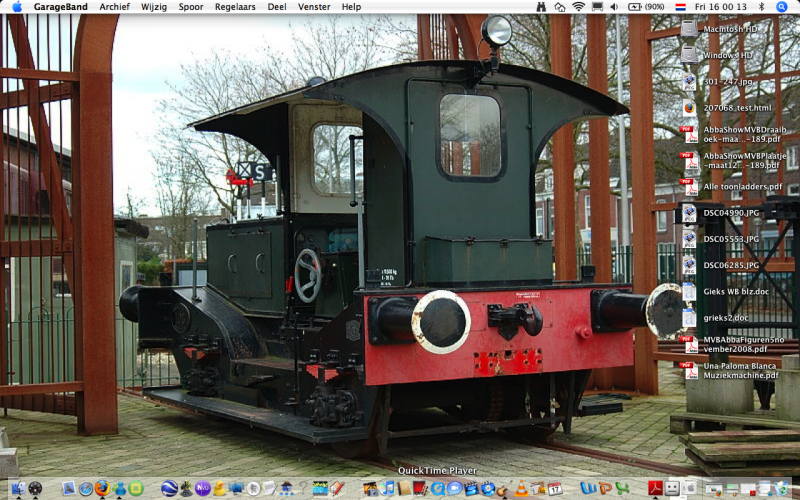
Task: Open the display menu bar icon
Action: coord(597,7)
